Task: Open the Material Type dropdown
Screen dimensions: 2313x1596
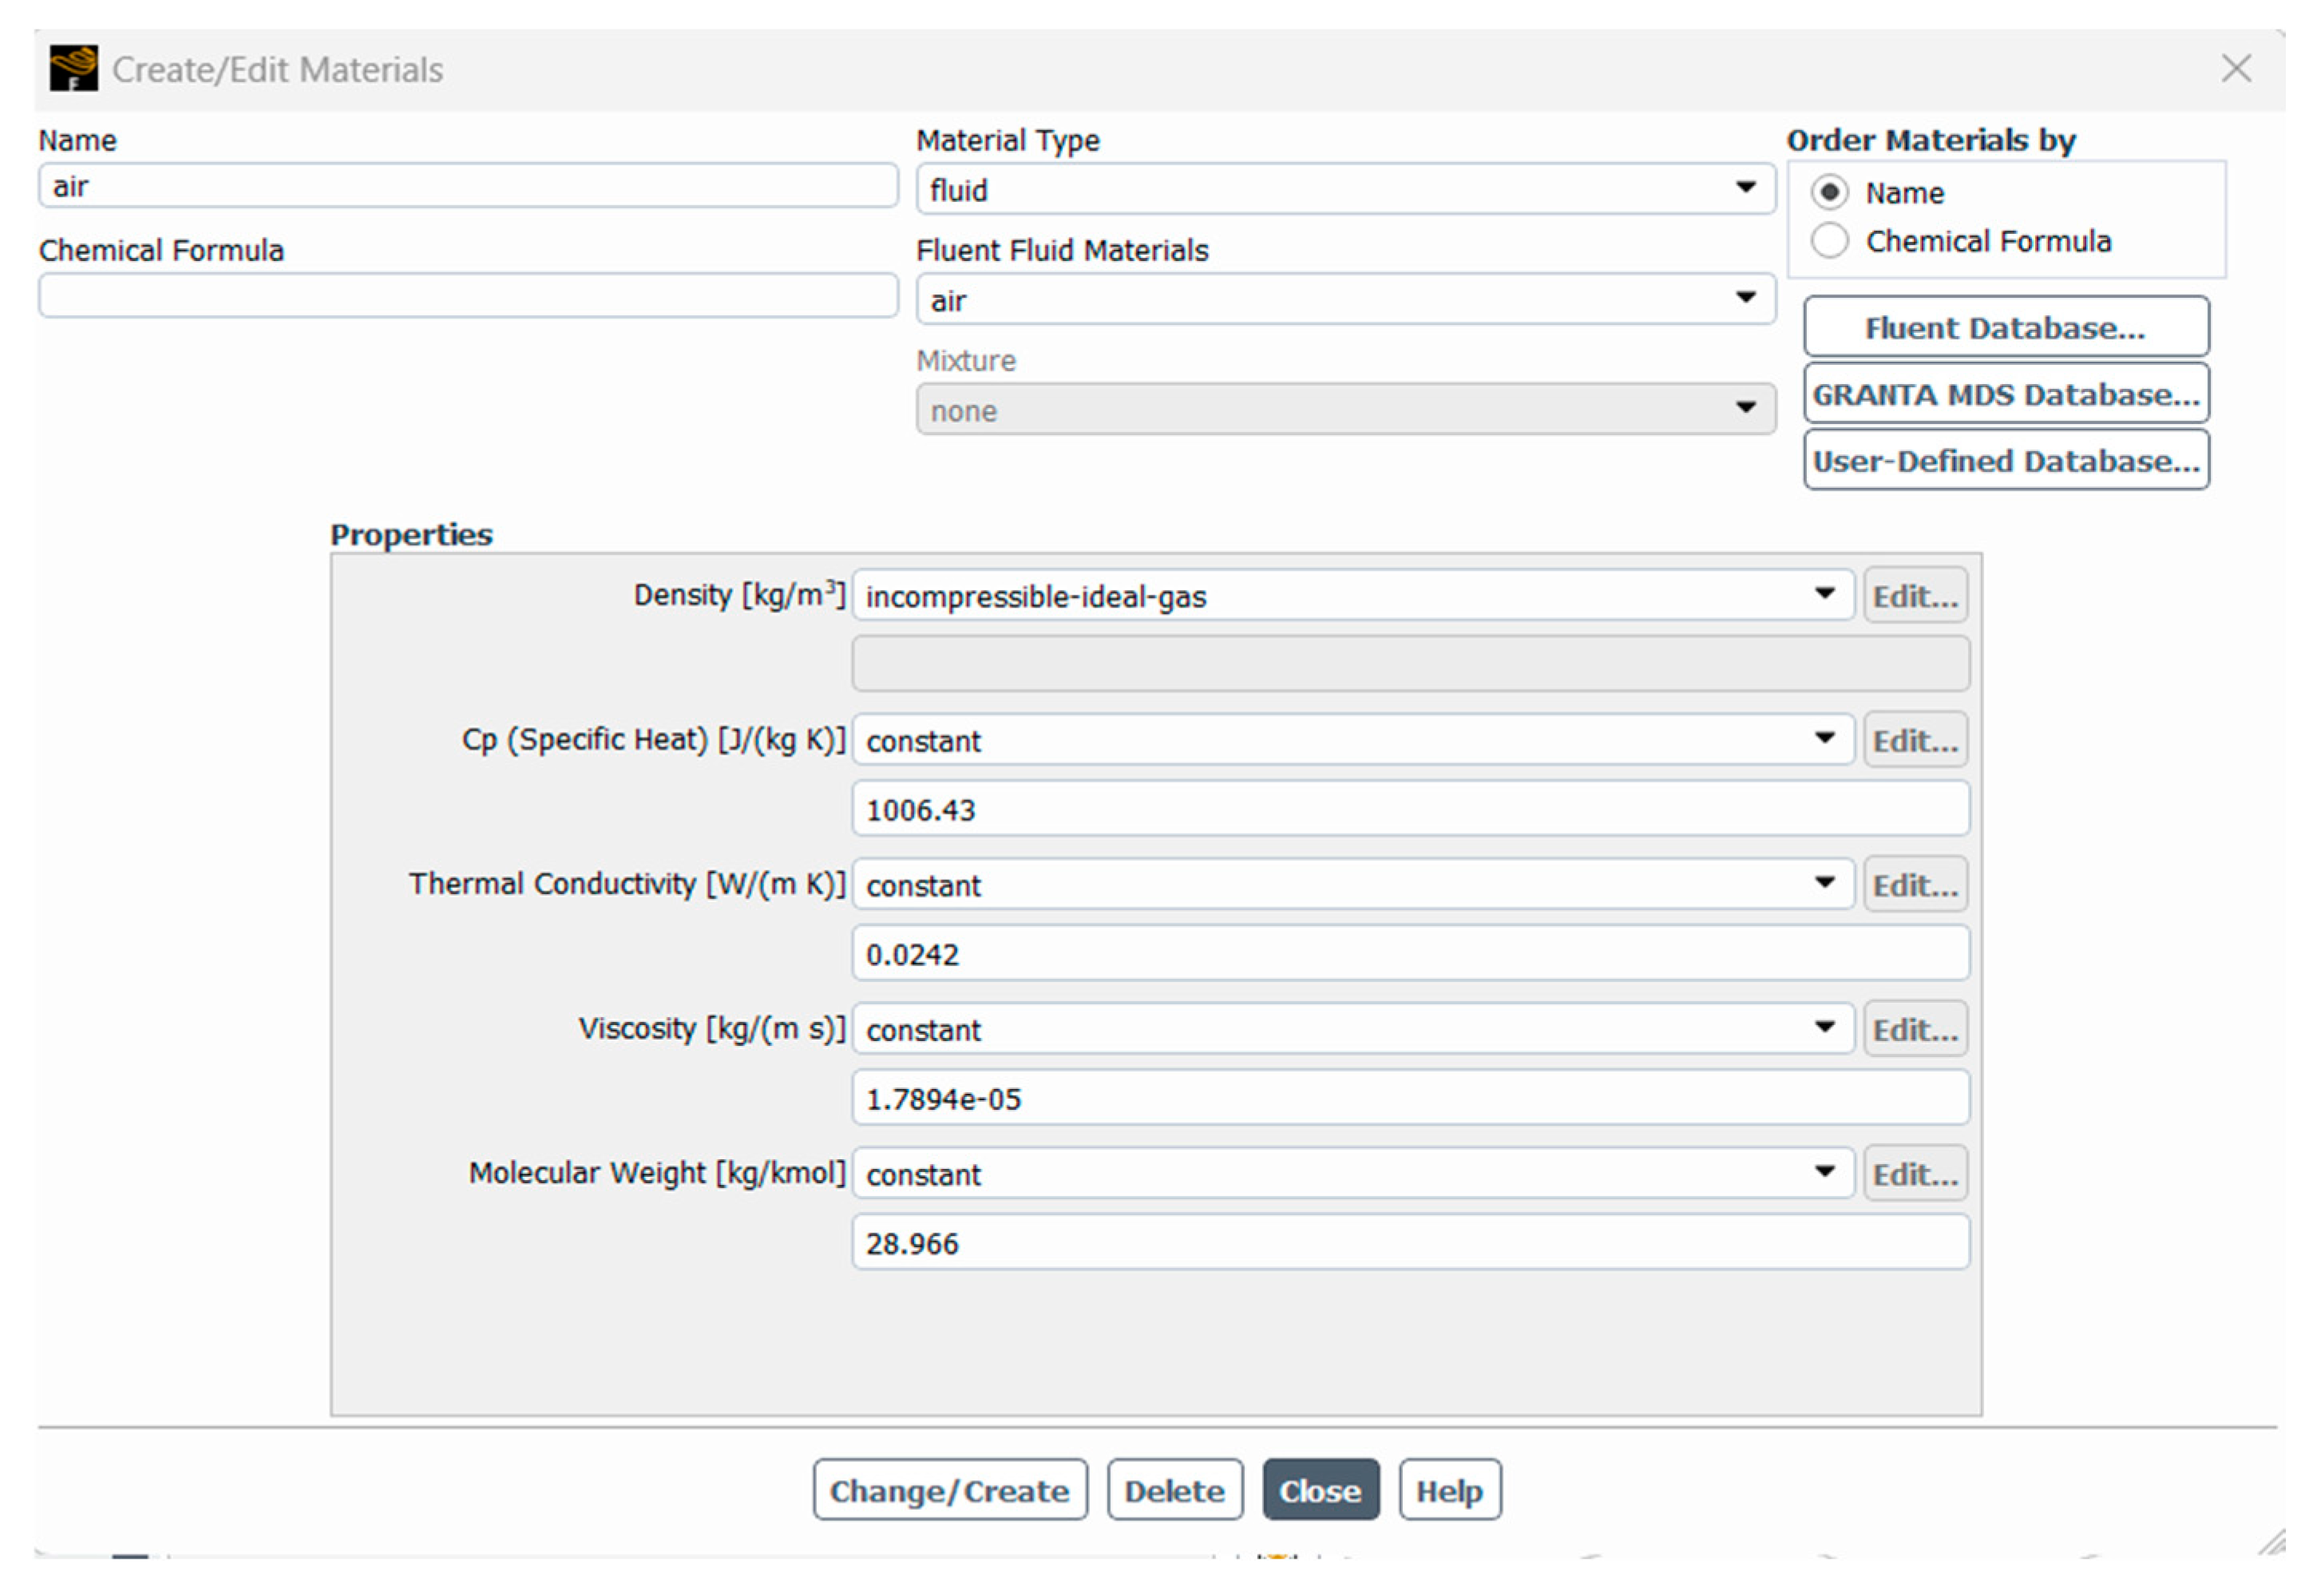Action: [1345, 189]
